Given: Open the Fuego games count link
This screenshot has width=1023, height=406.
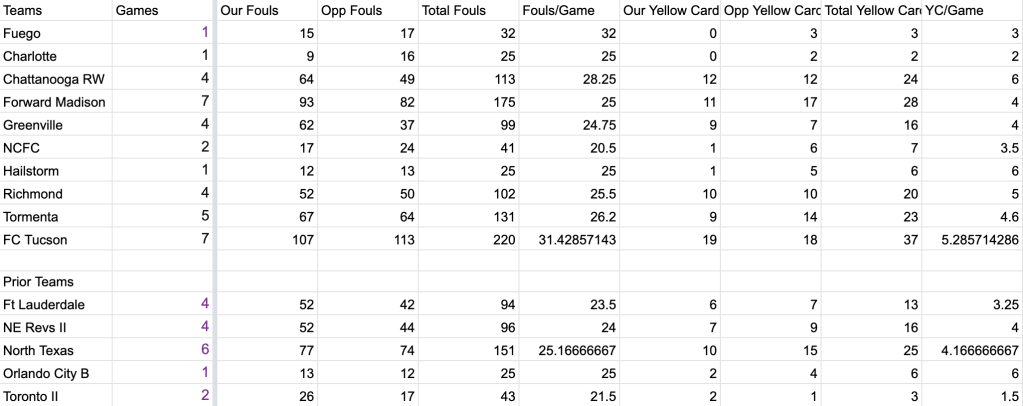Looking at the screenshot, I should tap(205, 33).
